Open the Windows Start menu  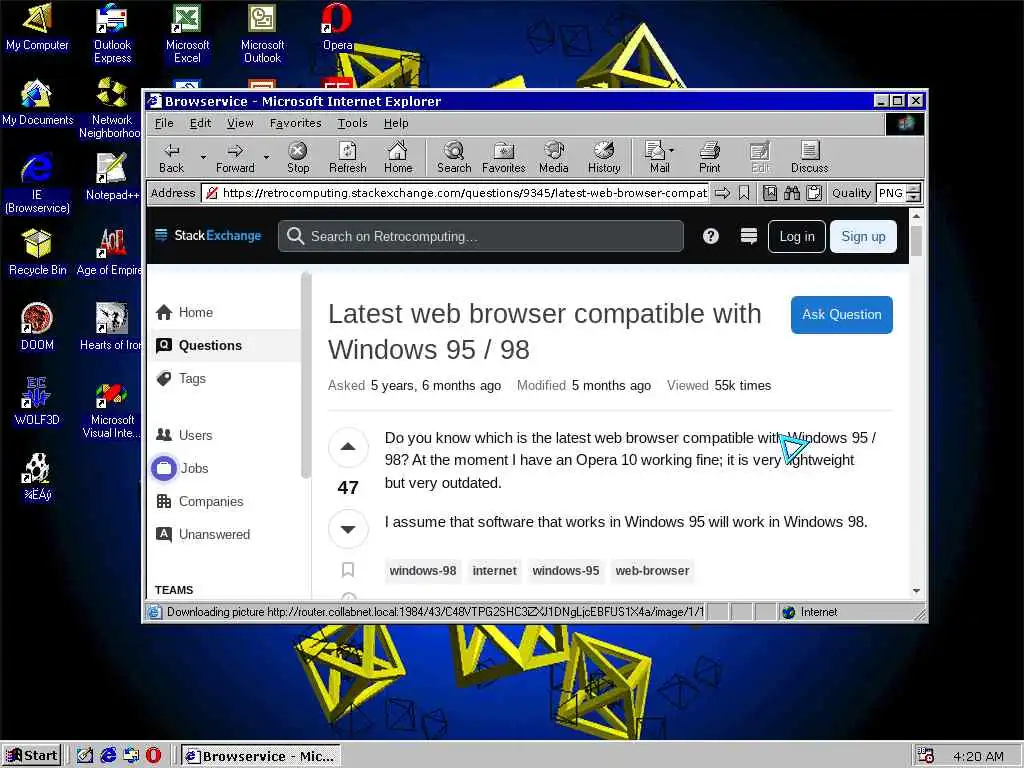[x=31, y=756]
